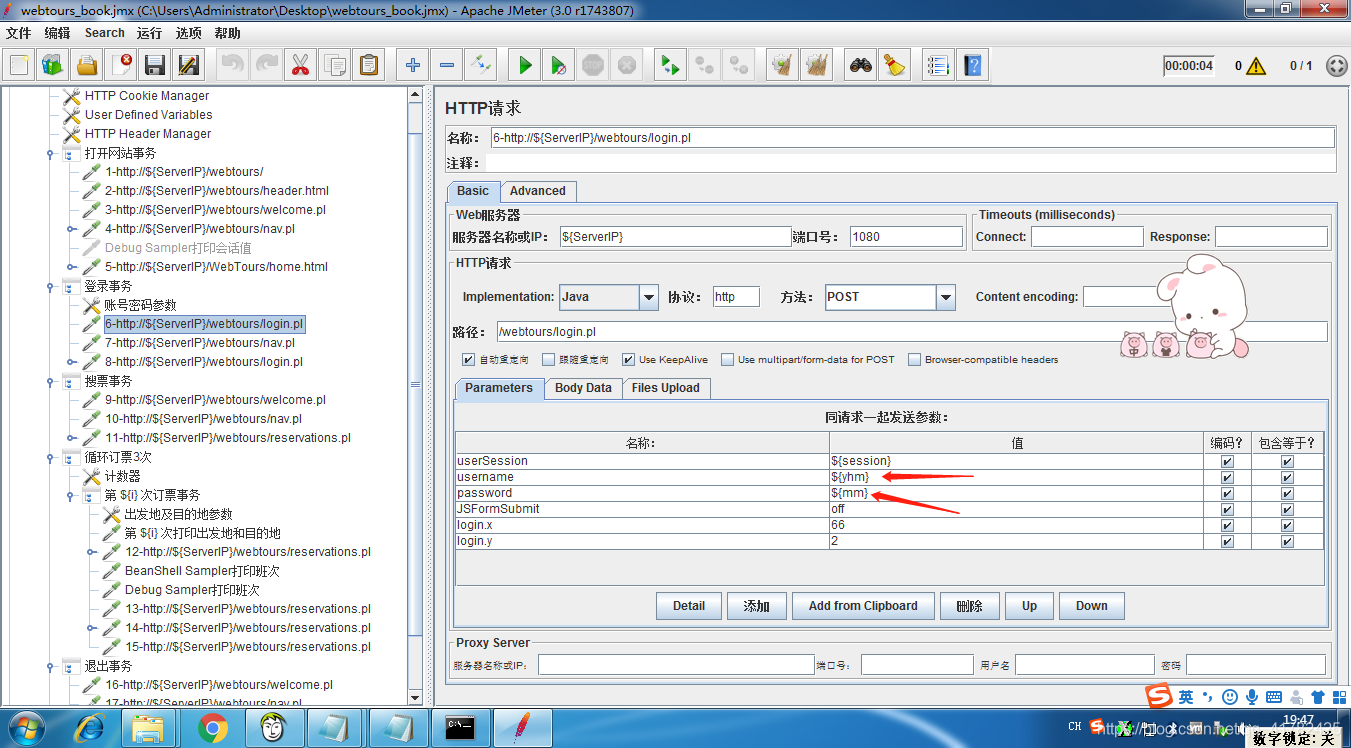This screenshot has height=748, width=1351.
Task: Toggle 编码? checkbox in username row
Action: click(x=1227, y=477)
